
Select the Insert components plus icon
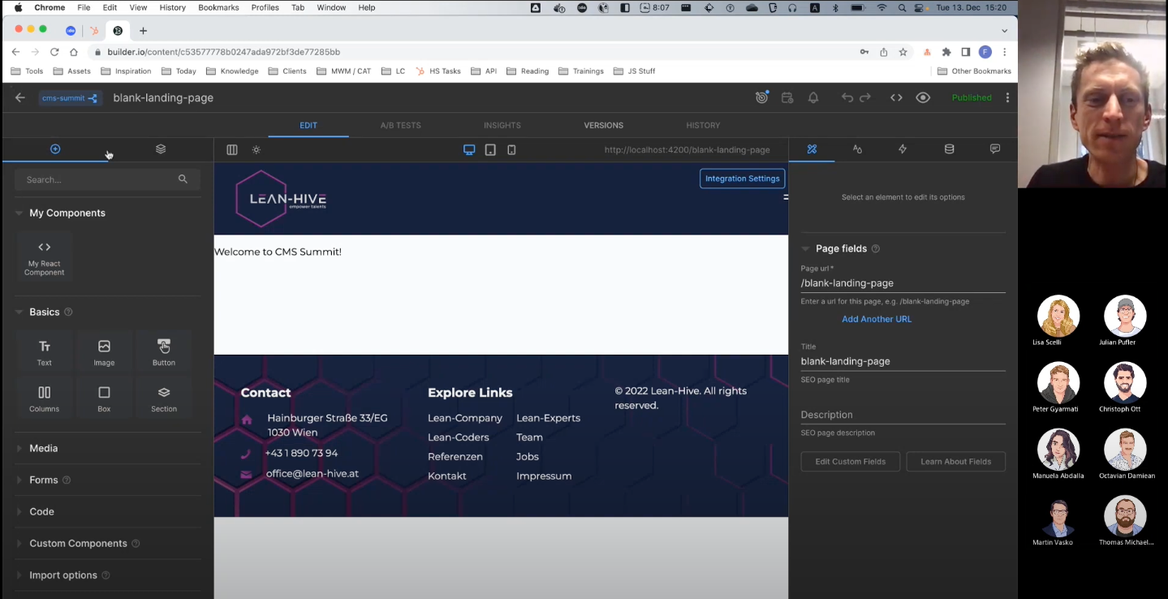[x=55, y=148]
